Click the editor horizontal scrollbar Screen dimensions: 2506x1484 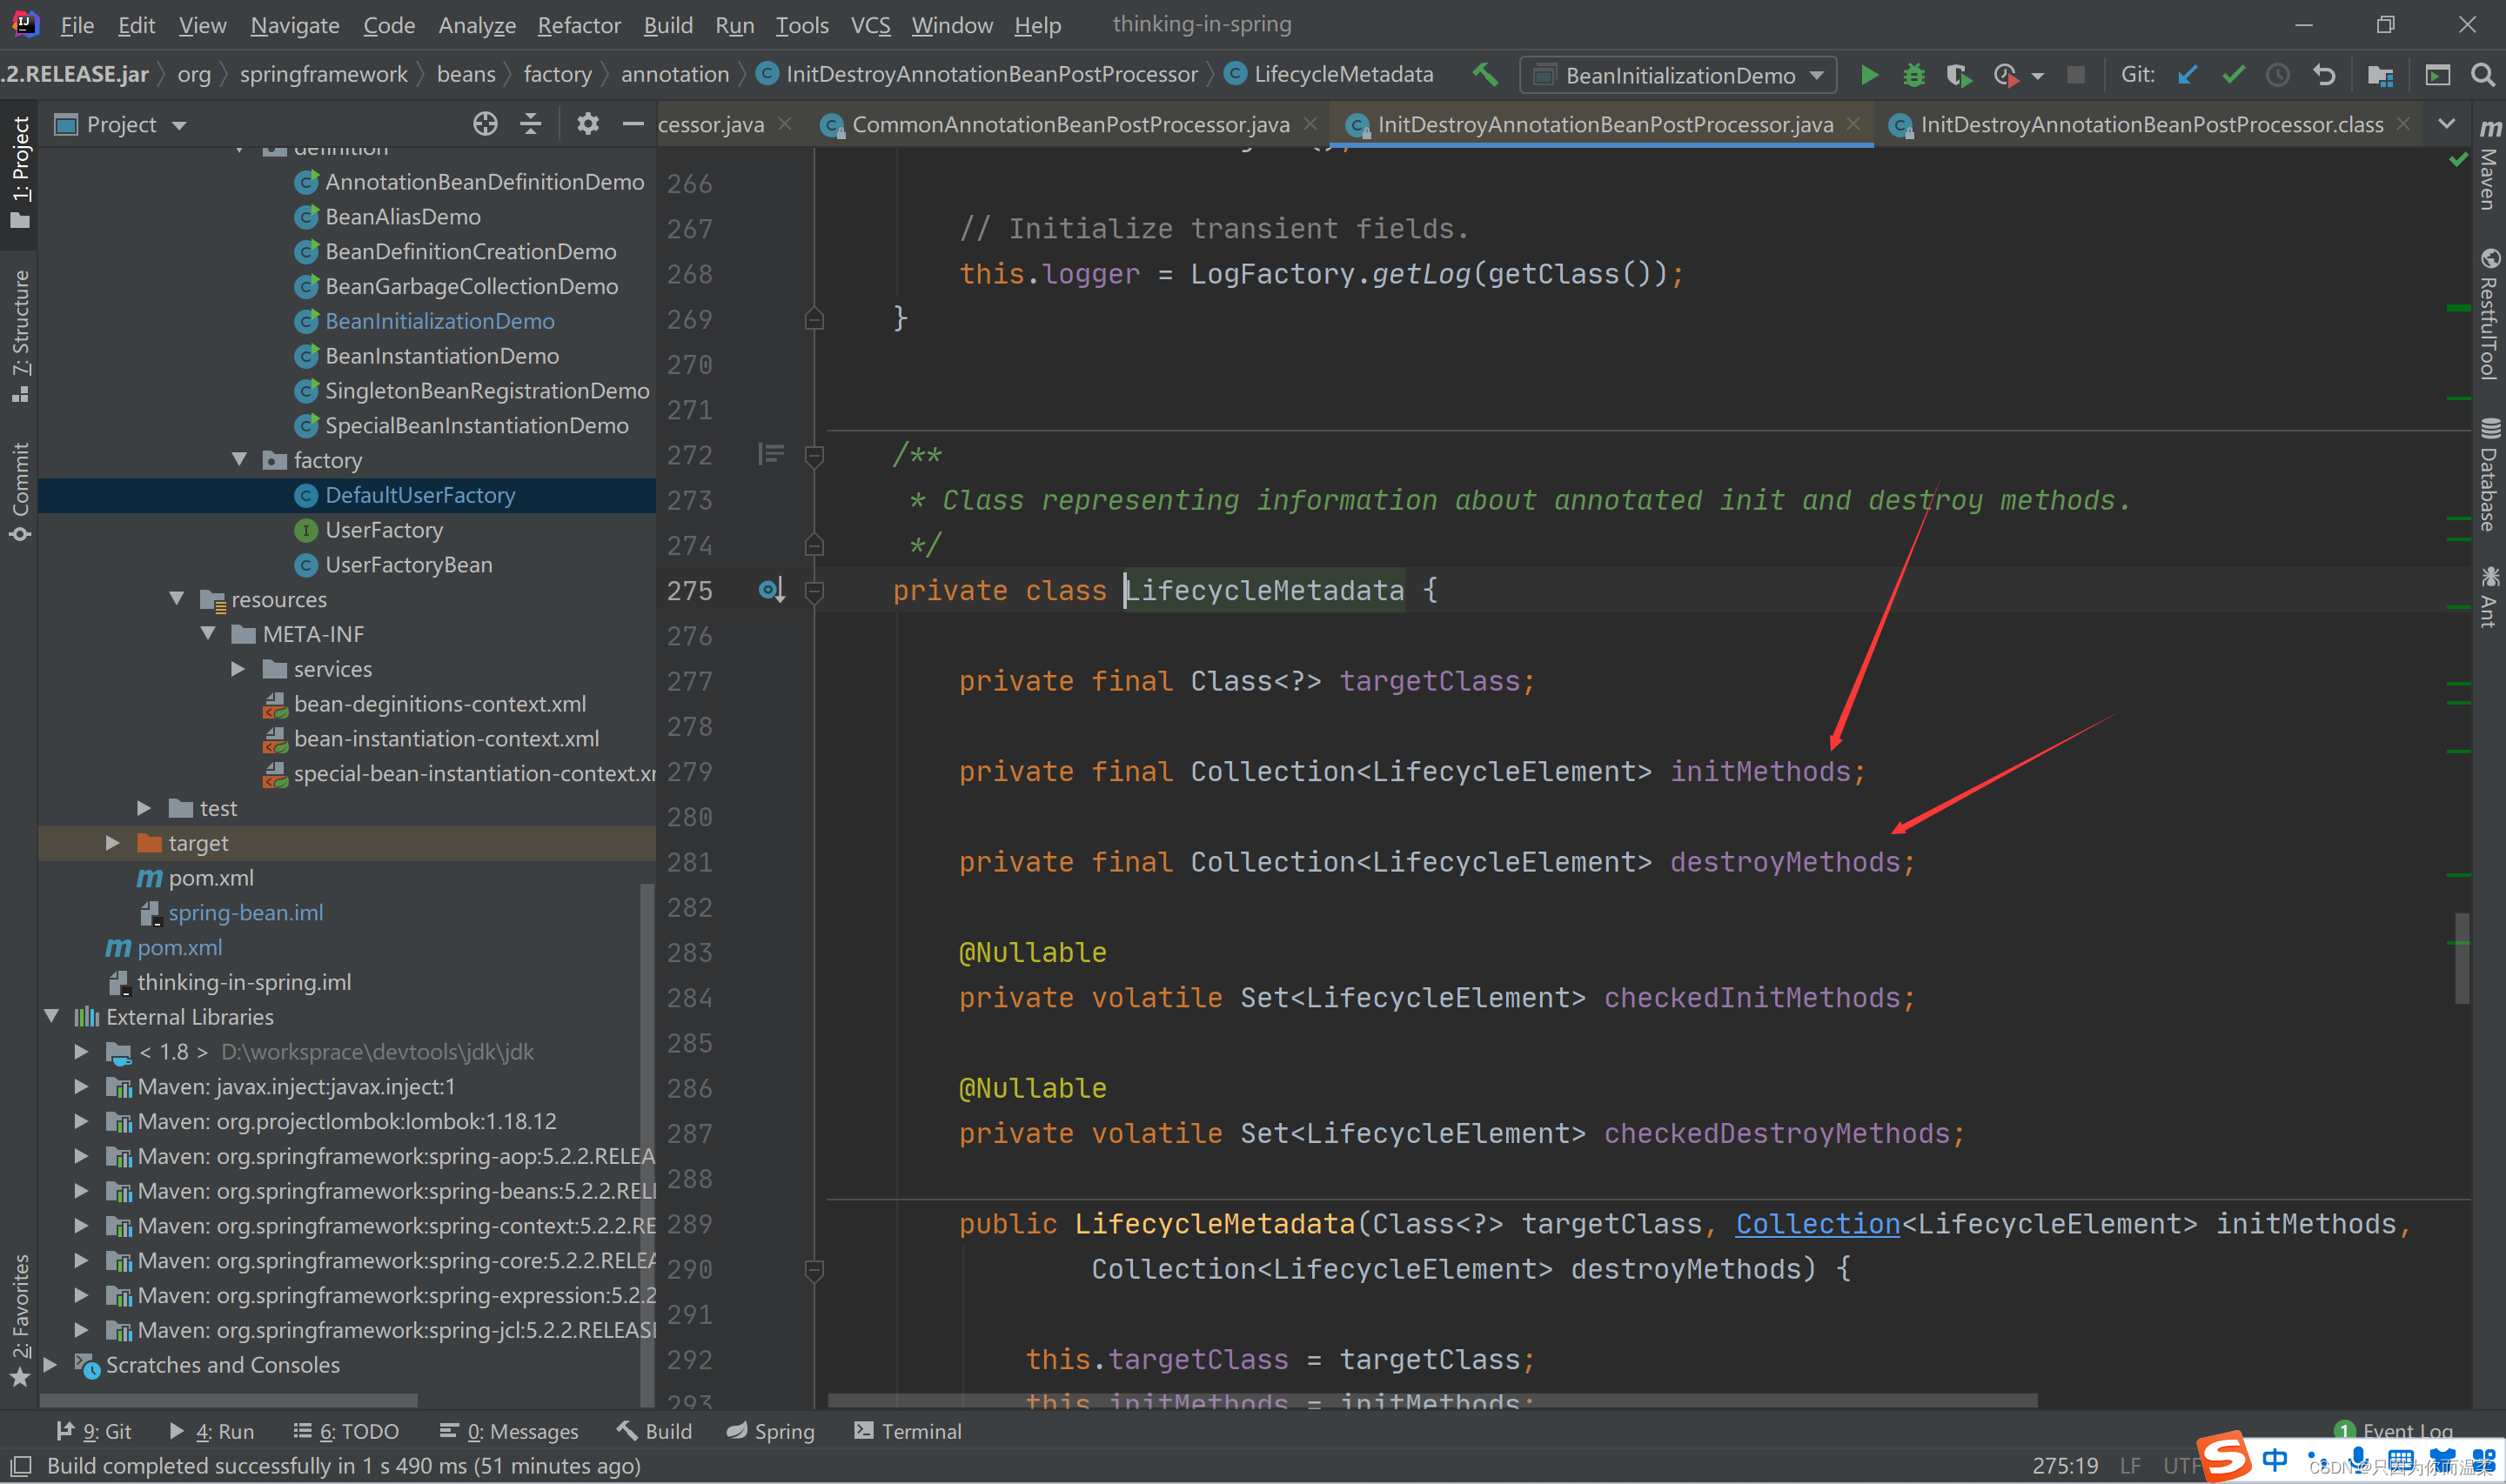click(1430, 1400)
